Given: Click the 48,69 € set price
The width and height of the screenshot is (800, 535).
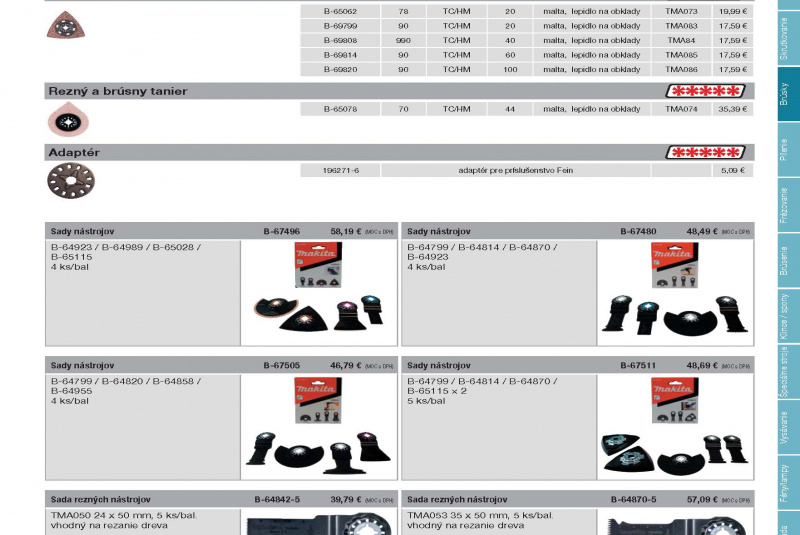Looking at the screenshot, I should click(x=702, y=366).
